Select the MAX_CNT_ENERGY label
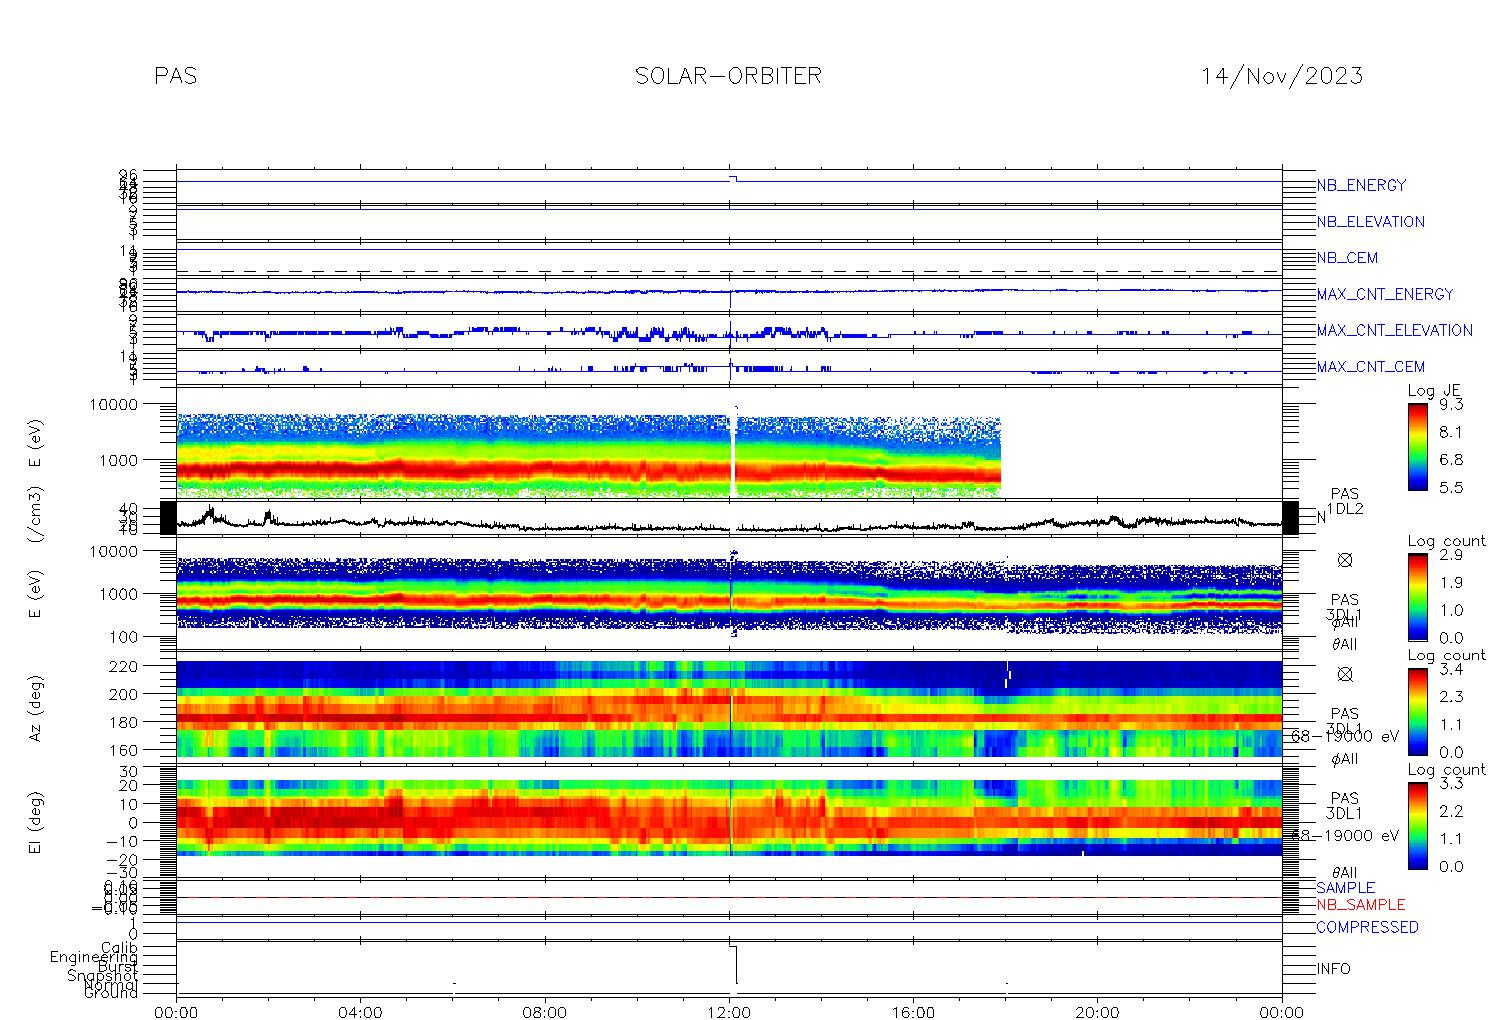Viewport: 1512px width, 1020px height. coord(1385,294)
